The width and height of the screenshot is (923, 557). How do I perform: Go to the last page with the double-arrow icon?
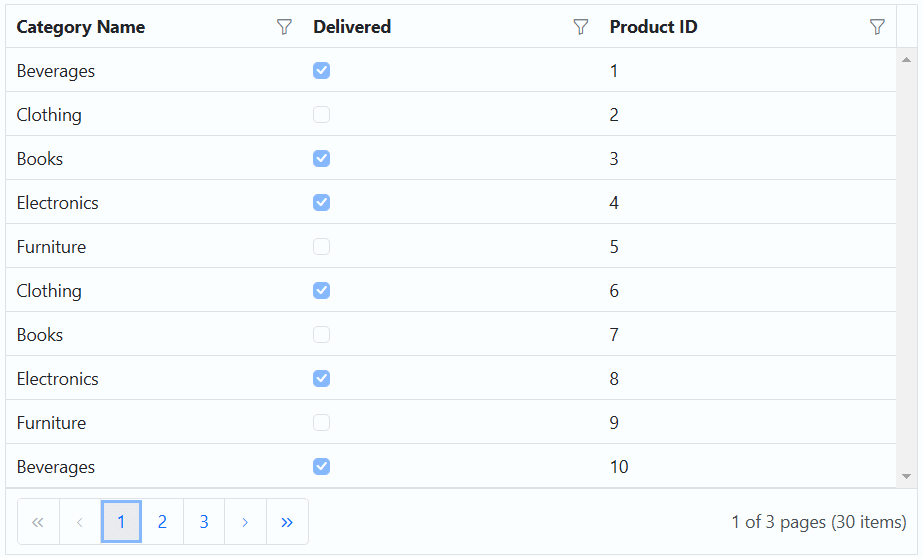point(287,522)
